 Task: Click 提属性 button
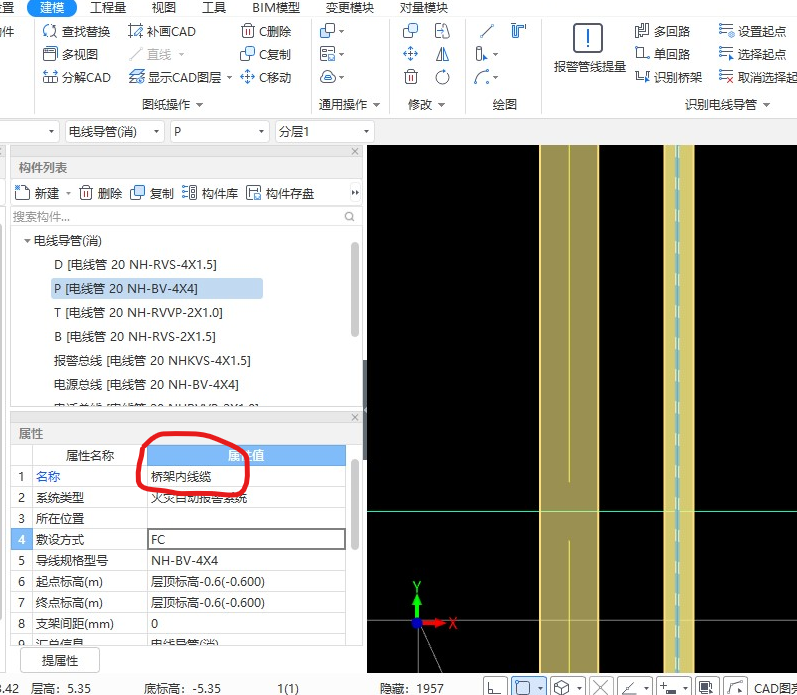click(x=60, y=660)
